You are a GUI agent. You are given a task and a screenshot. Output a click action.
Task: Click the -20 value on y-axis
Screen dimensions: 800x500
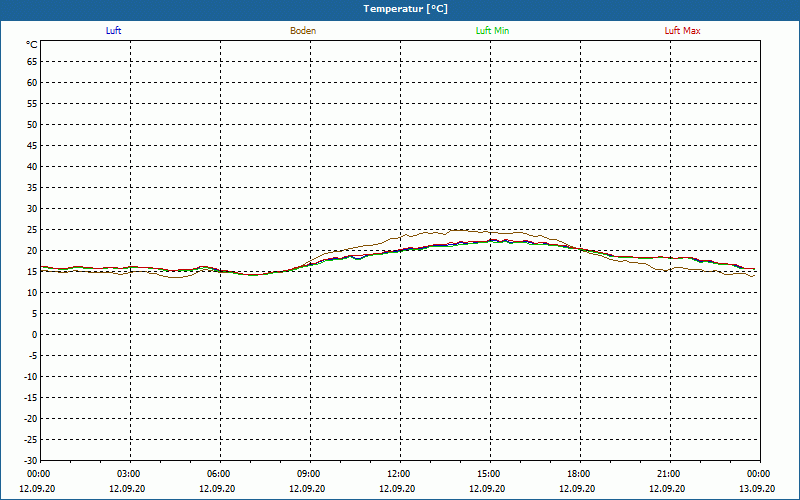pos(31,418)
